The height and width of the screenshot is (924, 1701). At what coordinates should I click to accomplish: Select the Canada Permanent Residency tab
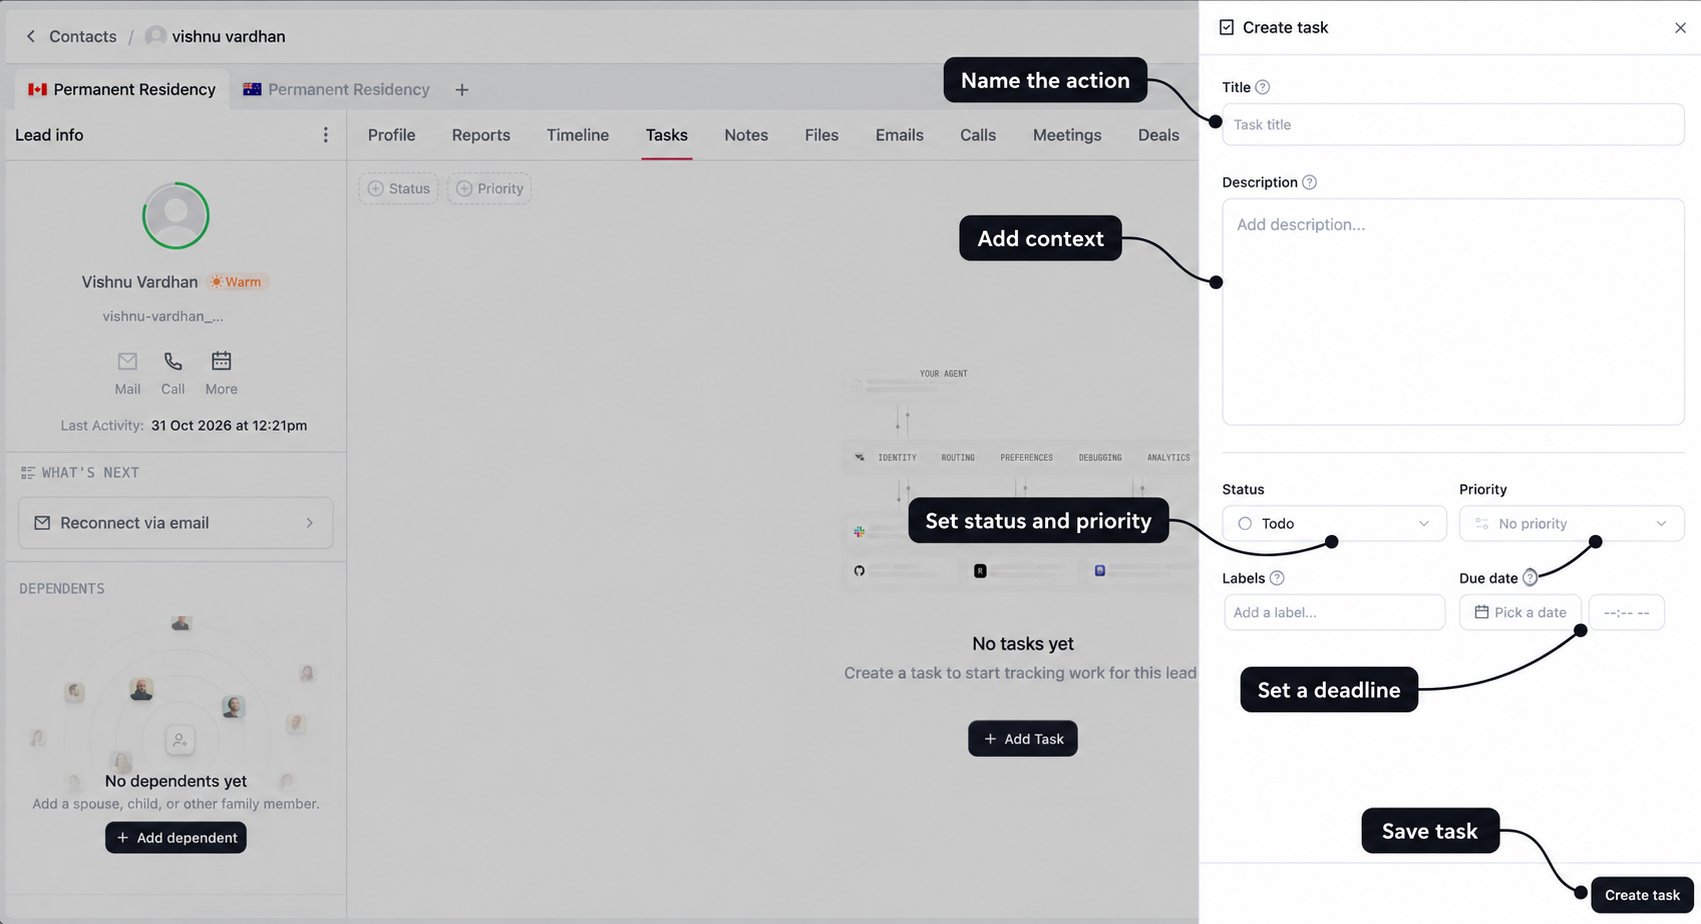[122, 89]
